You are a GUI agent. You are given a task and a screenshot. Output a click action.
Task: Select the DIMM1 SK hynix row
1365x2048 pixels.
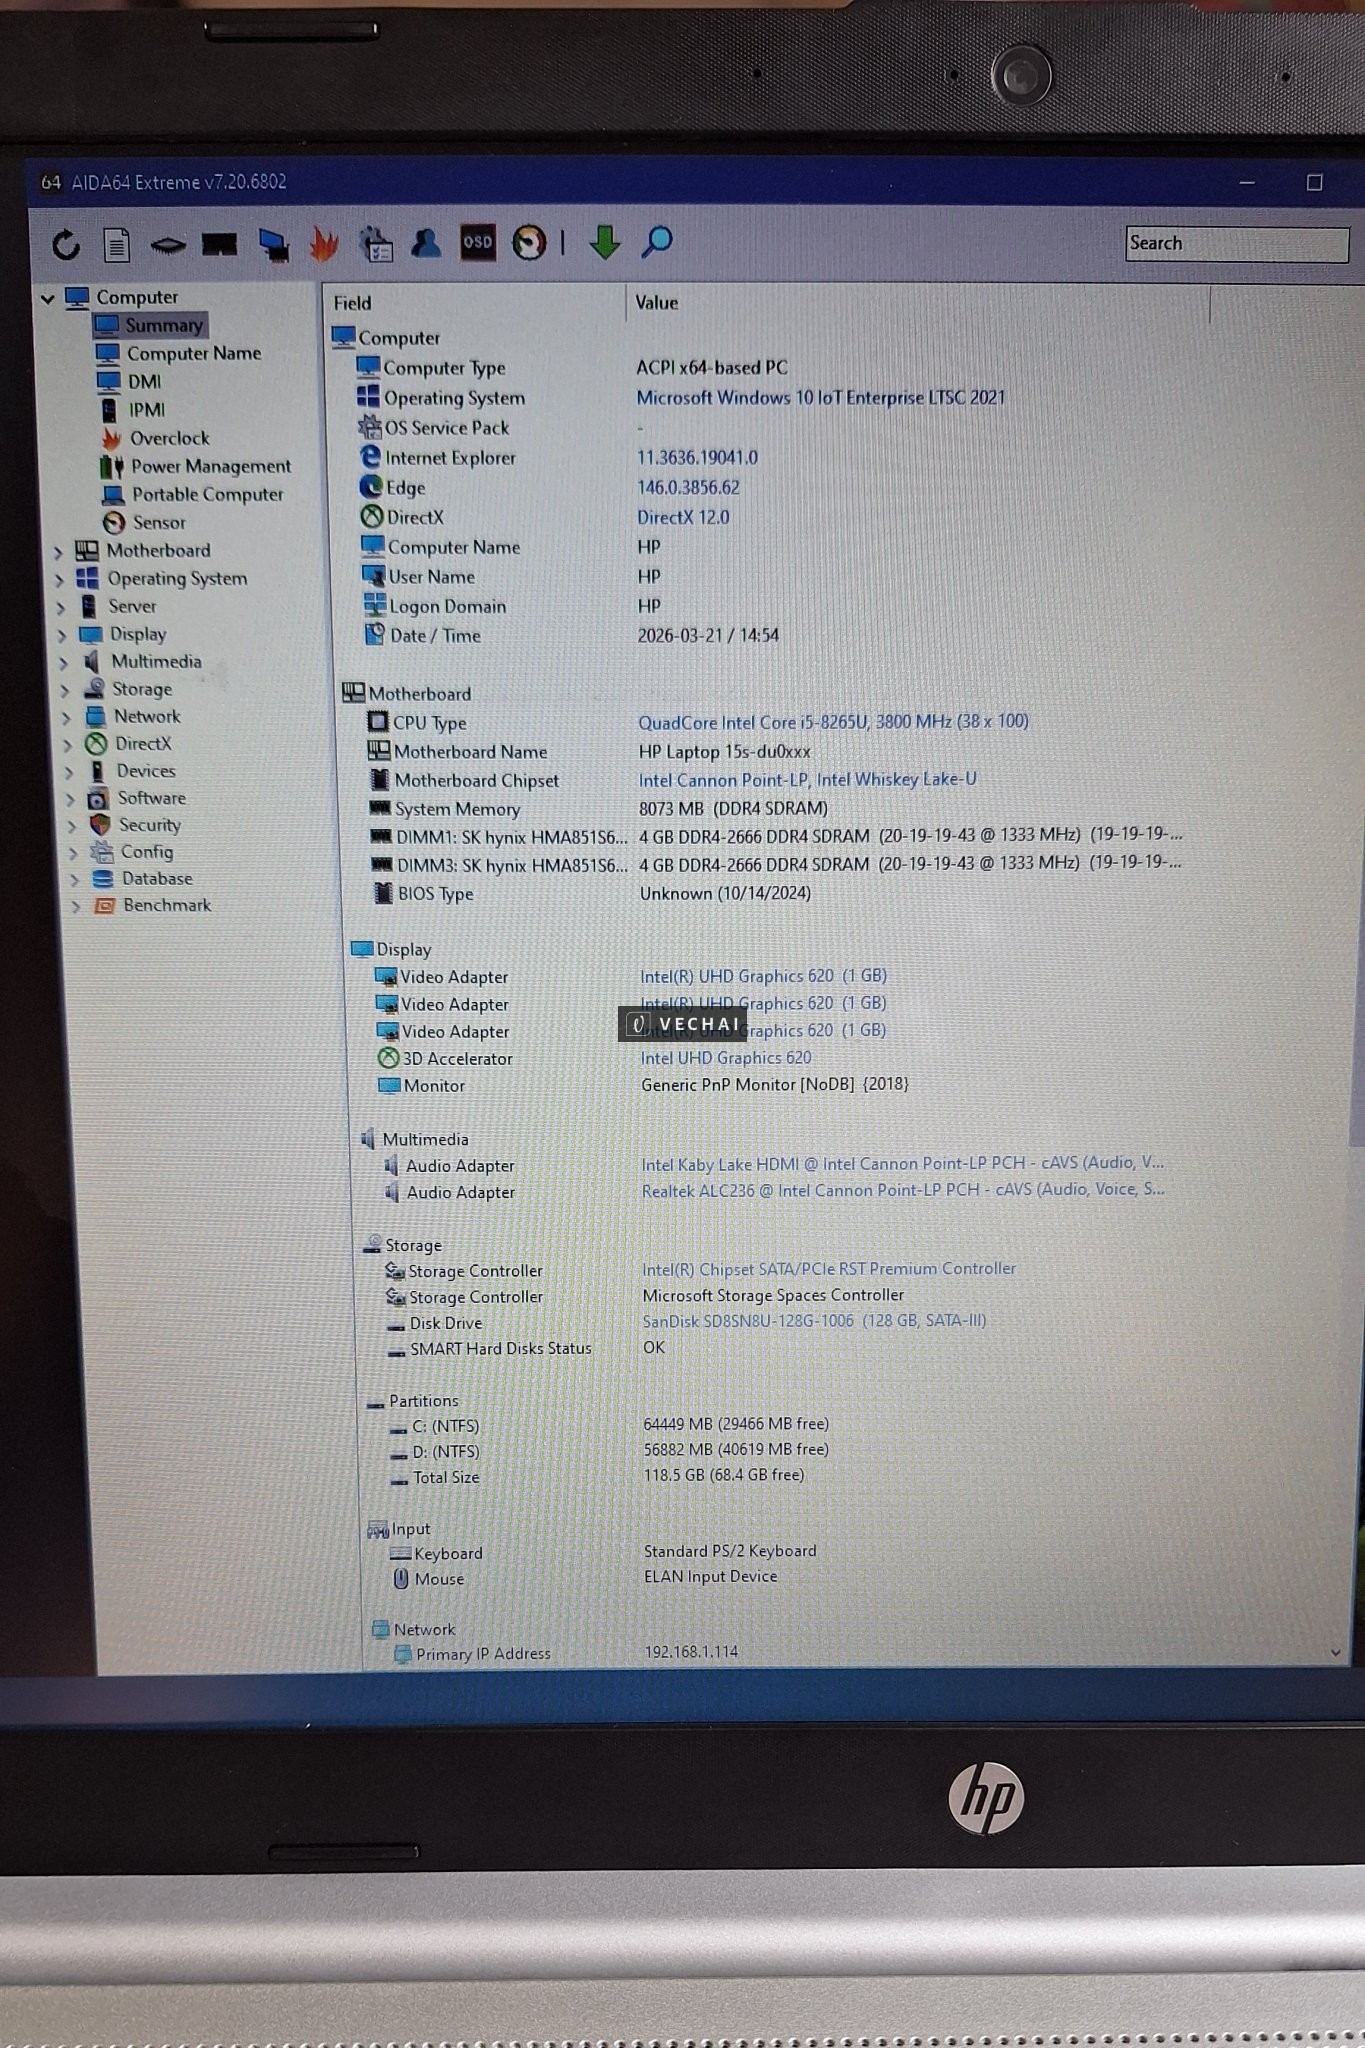pyautogui.click(x=776, y=835)
